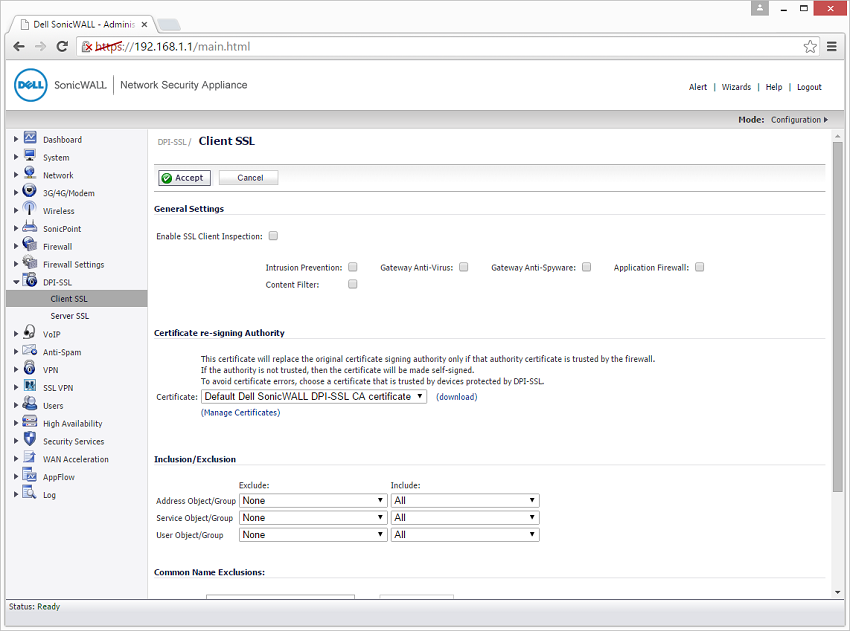
Task: Check the Intrusion Prevention box
Action: tap(352, 267)
